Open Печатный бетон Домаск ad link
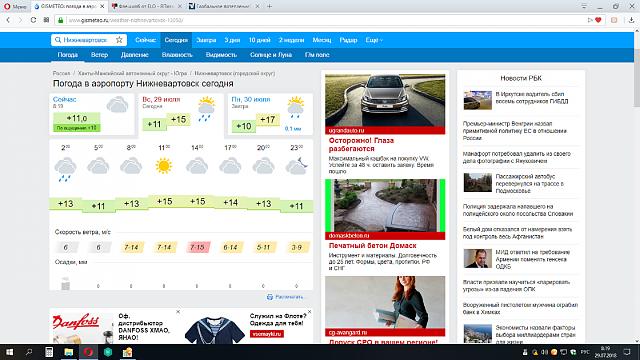This screenshot has width=640, height=360. pyautogui.click(x=372, y=246)
